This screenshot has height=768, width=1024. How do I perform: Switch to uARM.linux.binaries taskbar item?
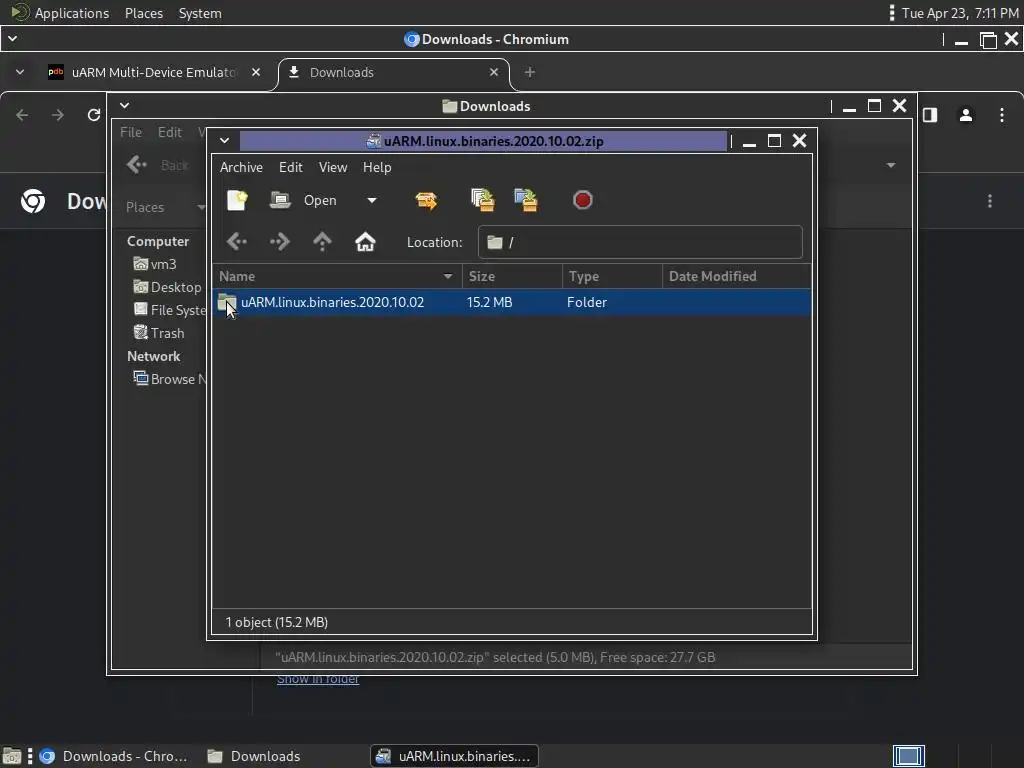[455, 756]
